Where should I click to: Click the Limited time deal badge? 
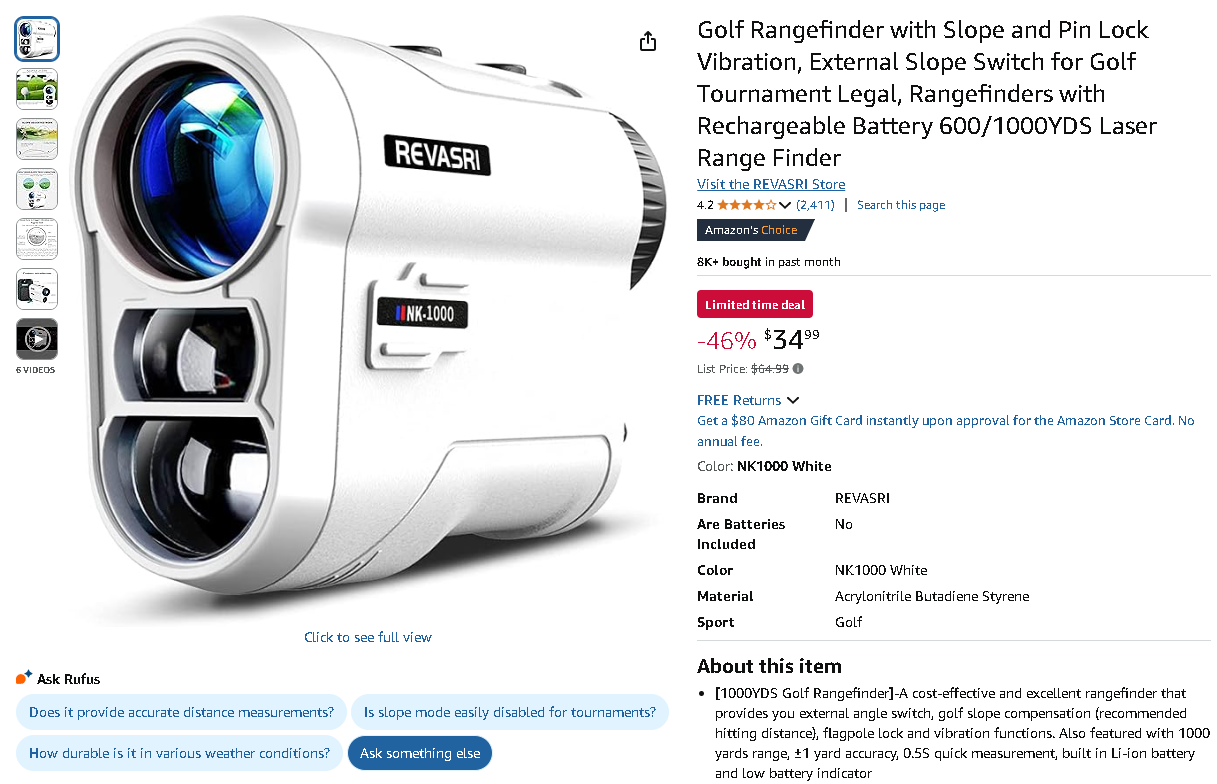coord(754,304)
